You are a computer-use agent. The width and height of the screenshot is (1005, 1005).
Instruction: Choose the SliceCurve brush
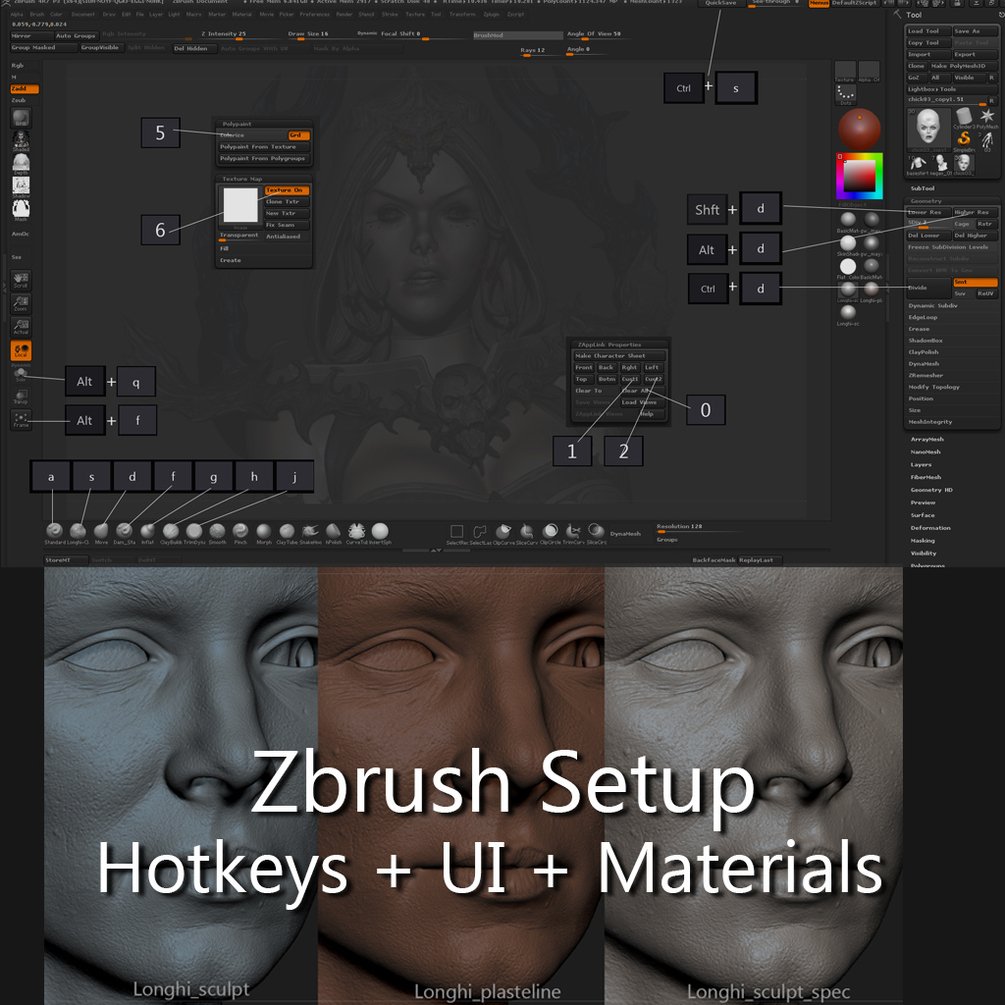[526, 532]
